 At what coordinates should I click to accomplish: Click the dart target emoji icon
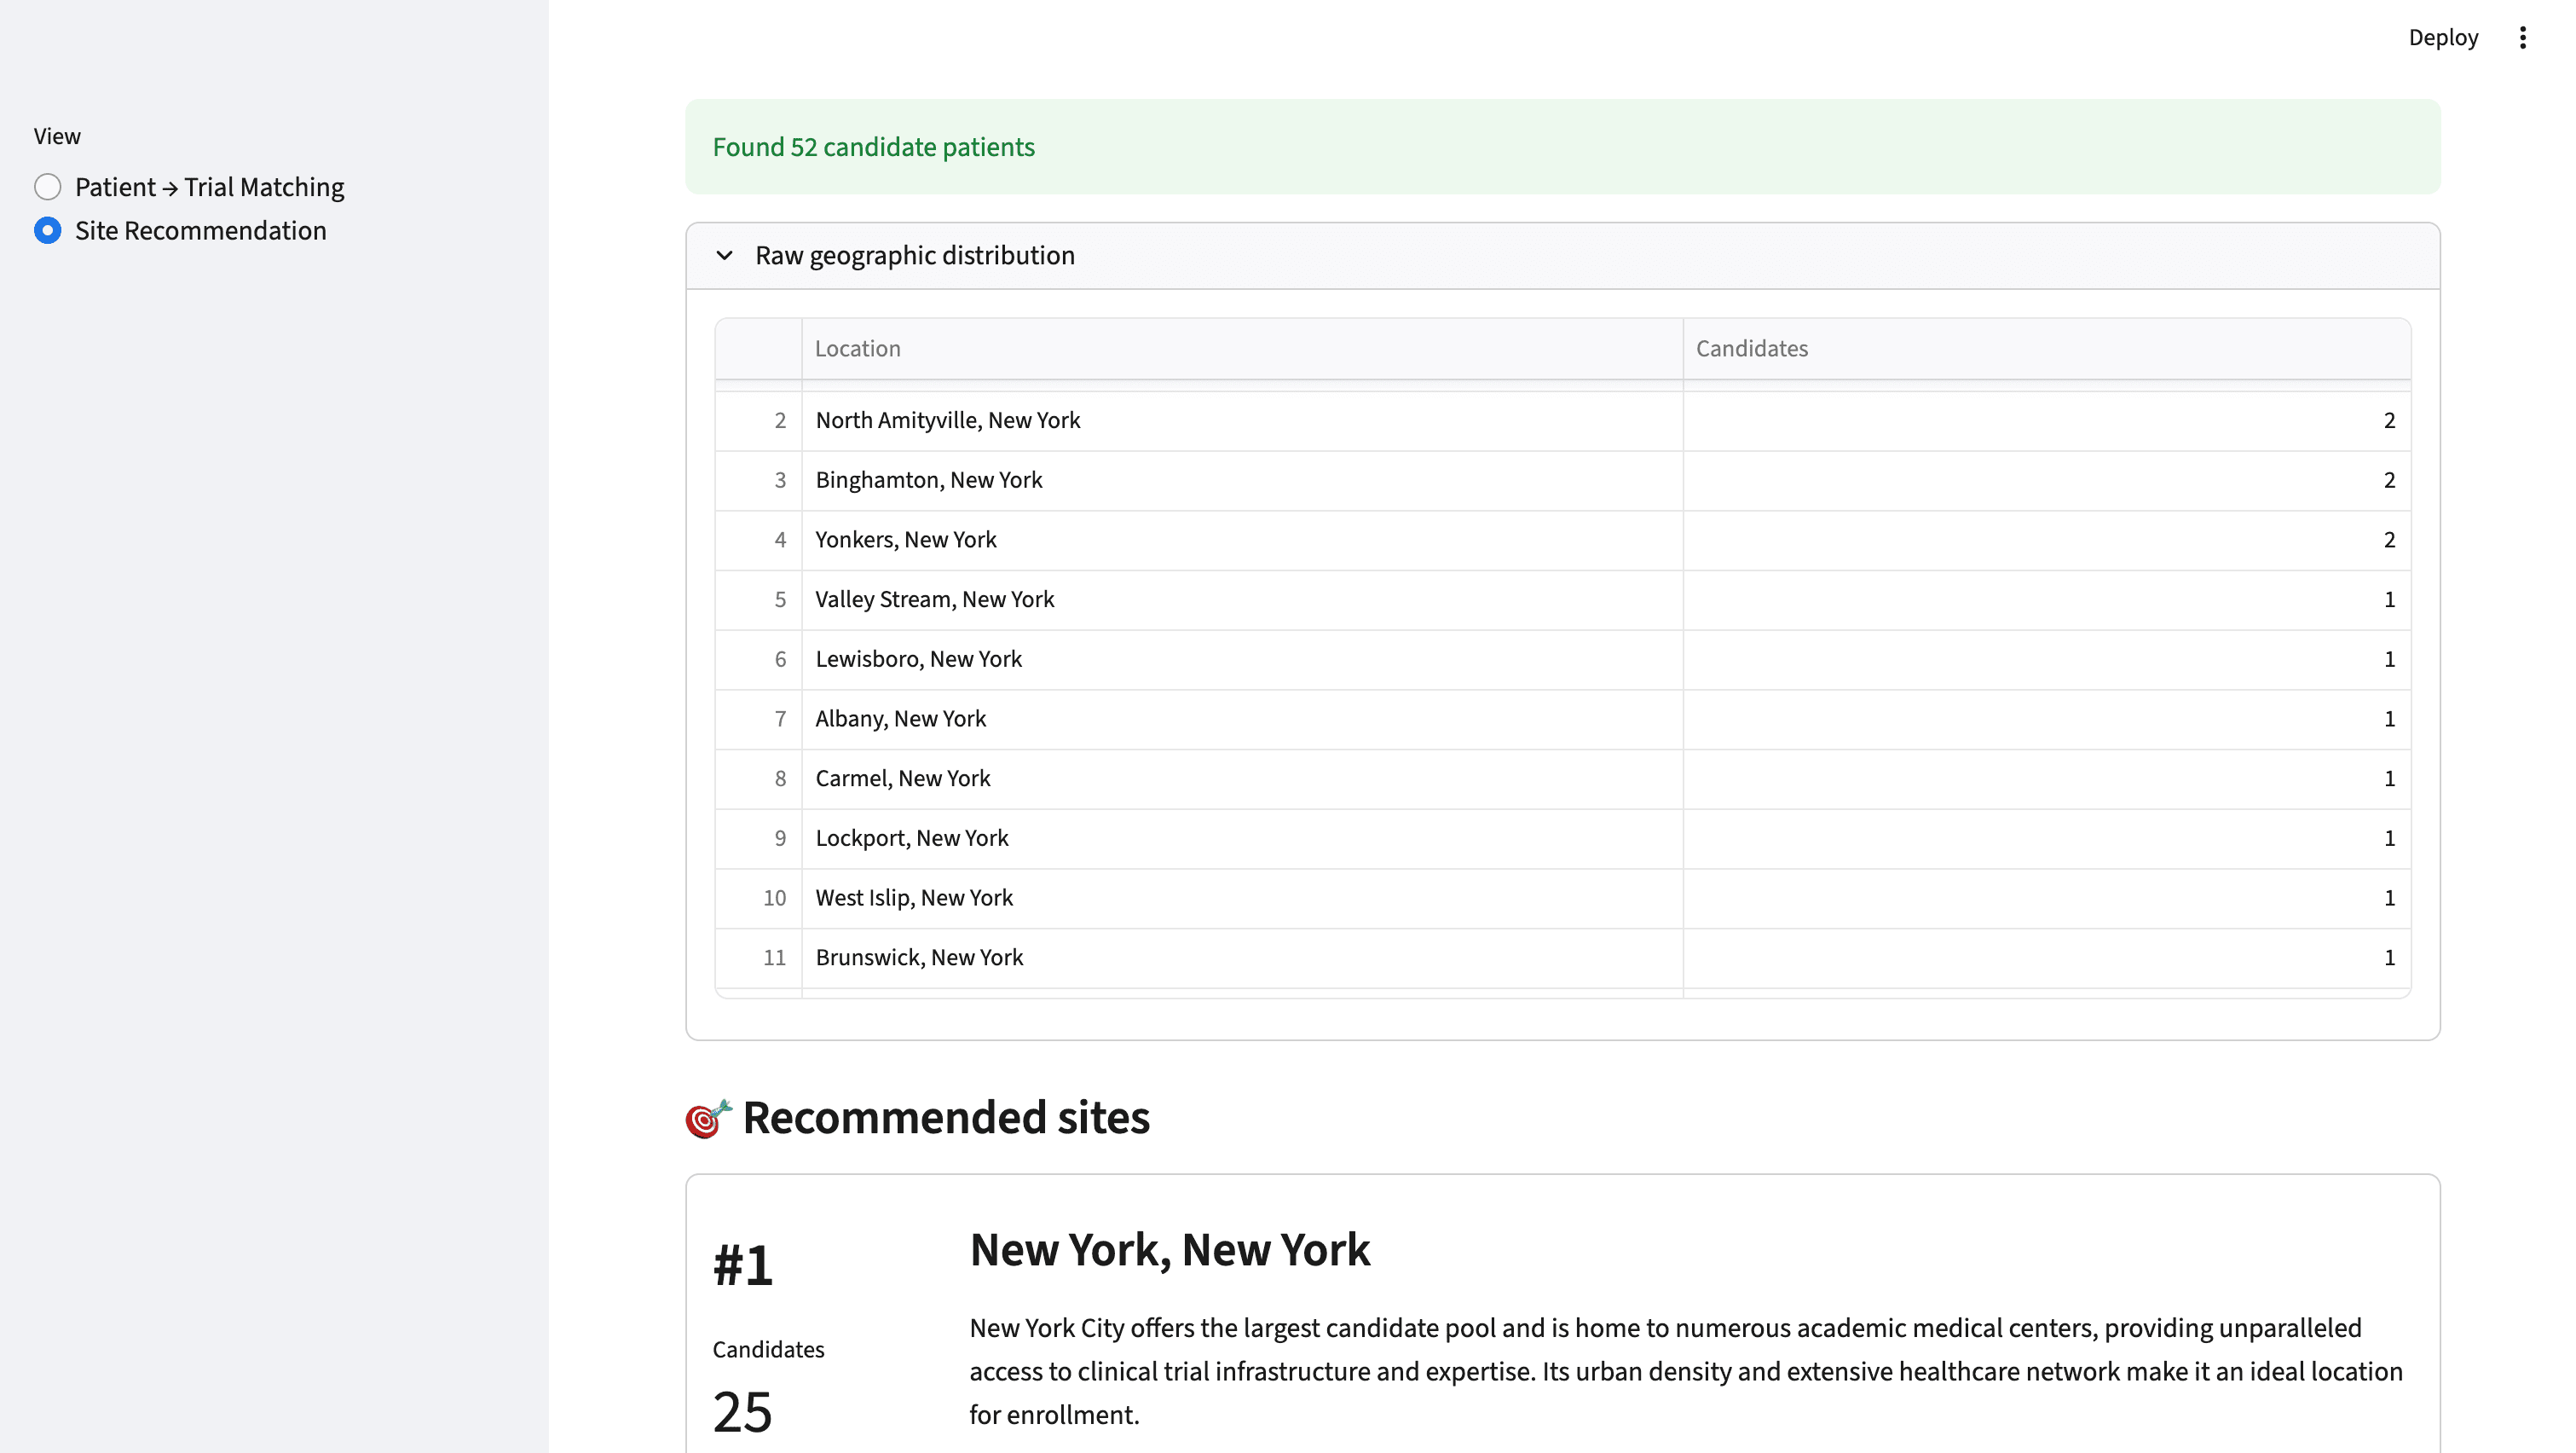(x=708, y=1119)
